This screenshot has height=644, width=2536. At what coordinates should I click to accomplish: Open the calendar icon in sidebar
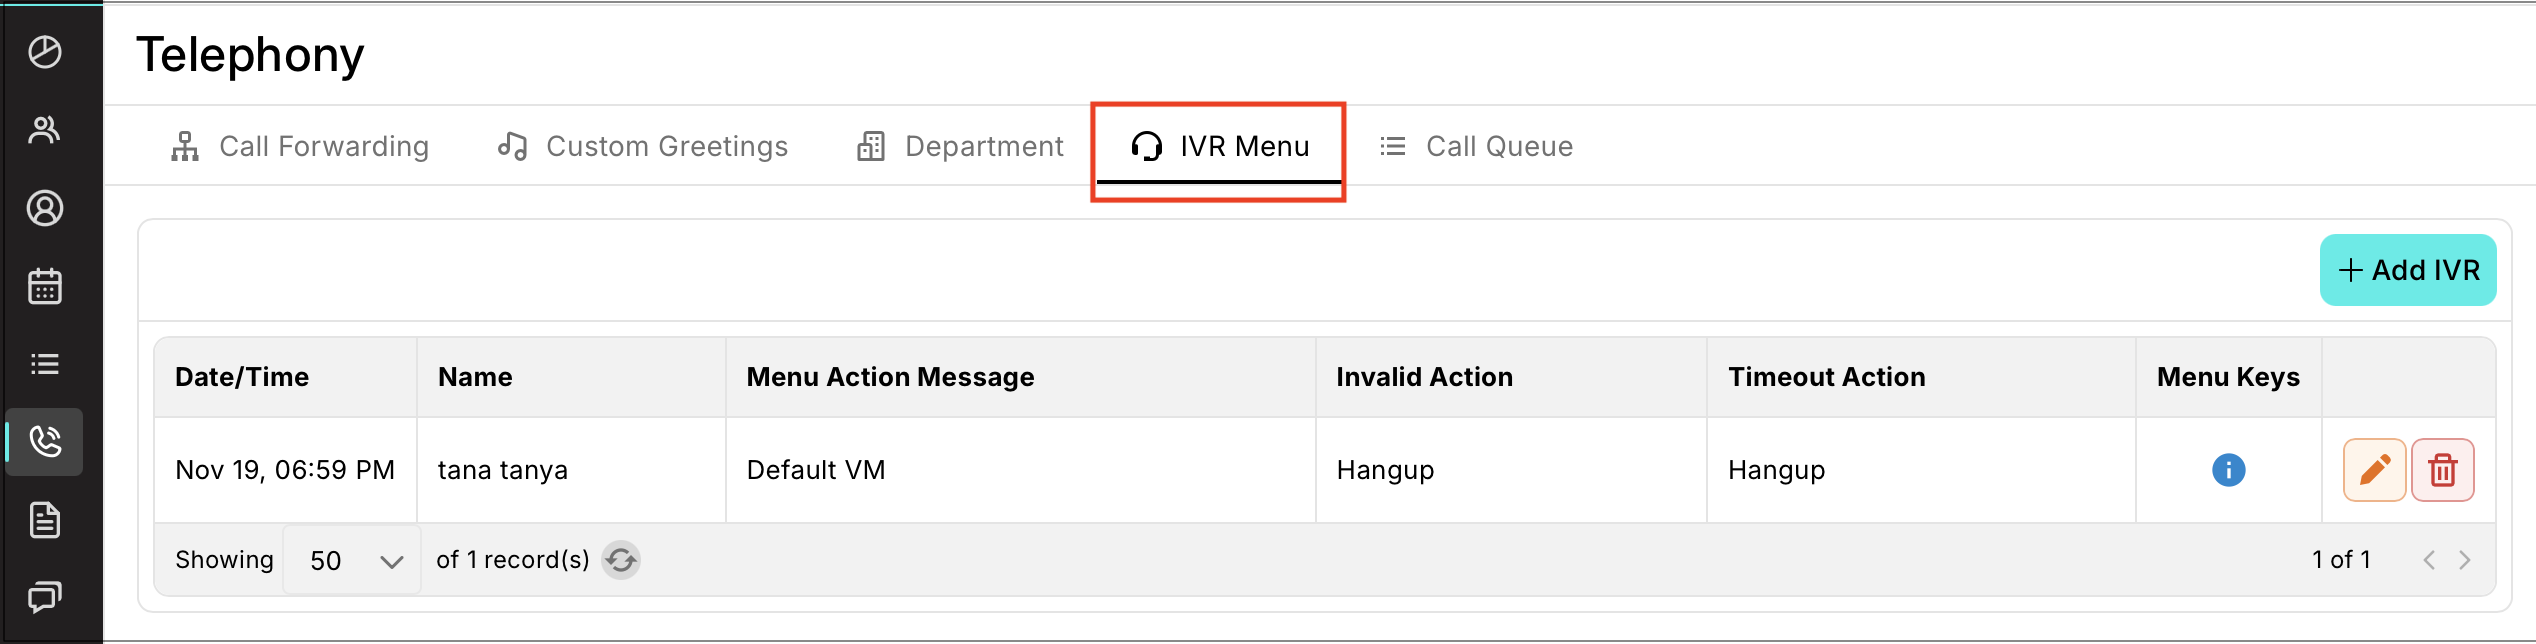45,286
